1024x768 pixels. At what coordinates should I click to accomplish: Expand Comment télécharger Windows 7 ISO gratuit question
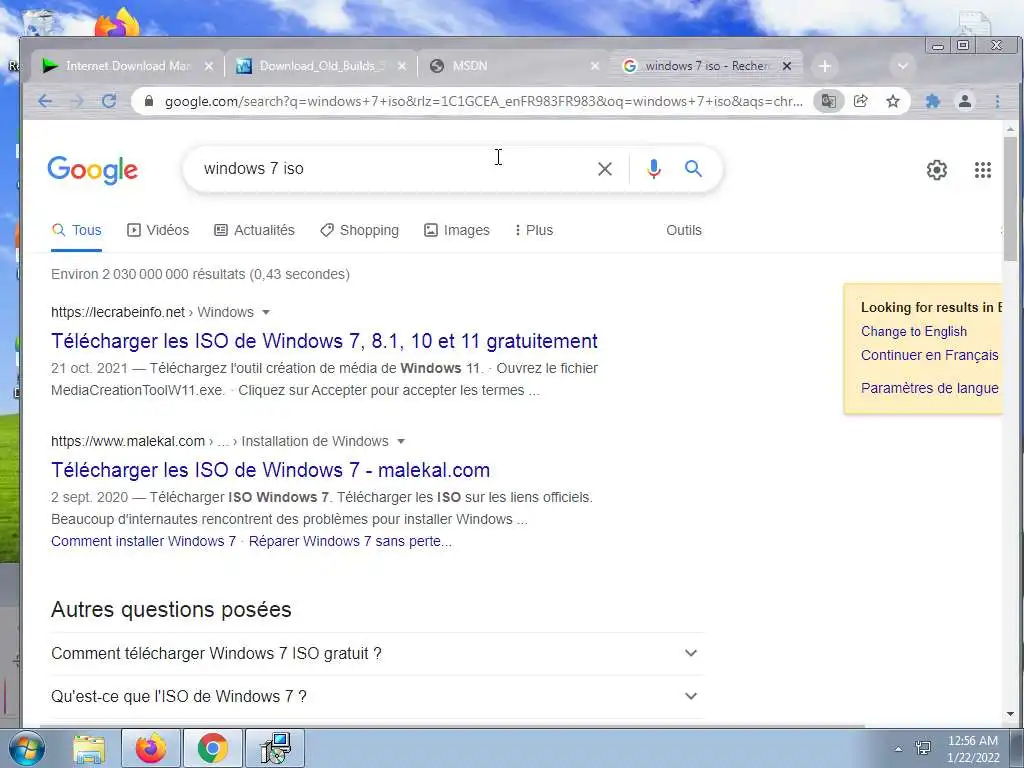pos(377,654)
